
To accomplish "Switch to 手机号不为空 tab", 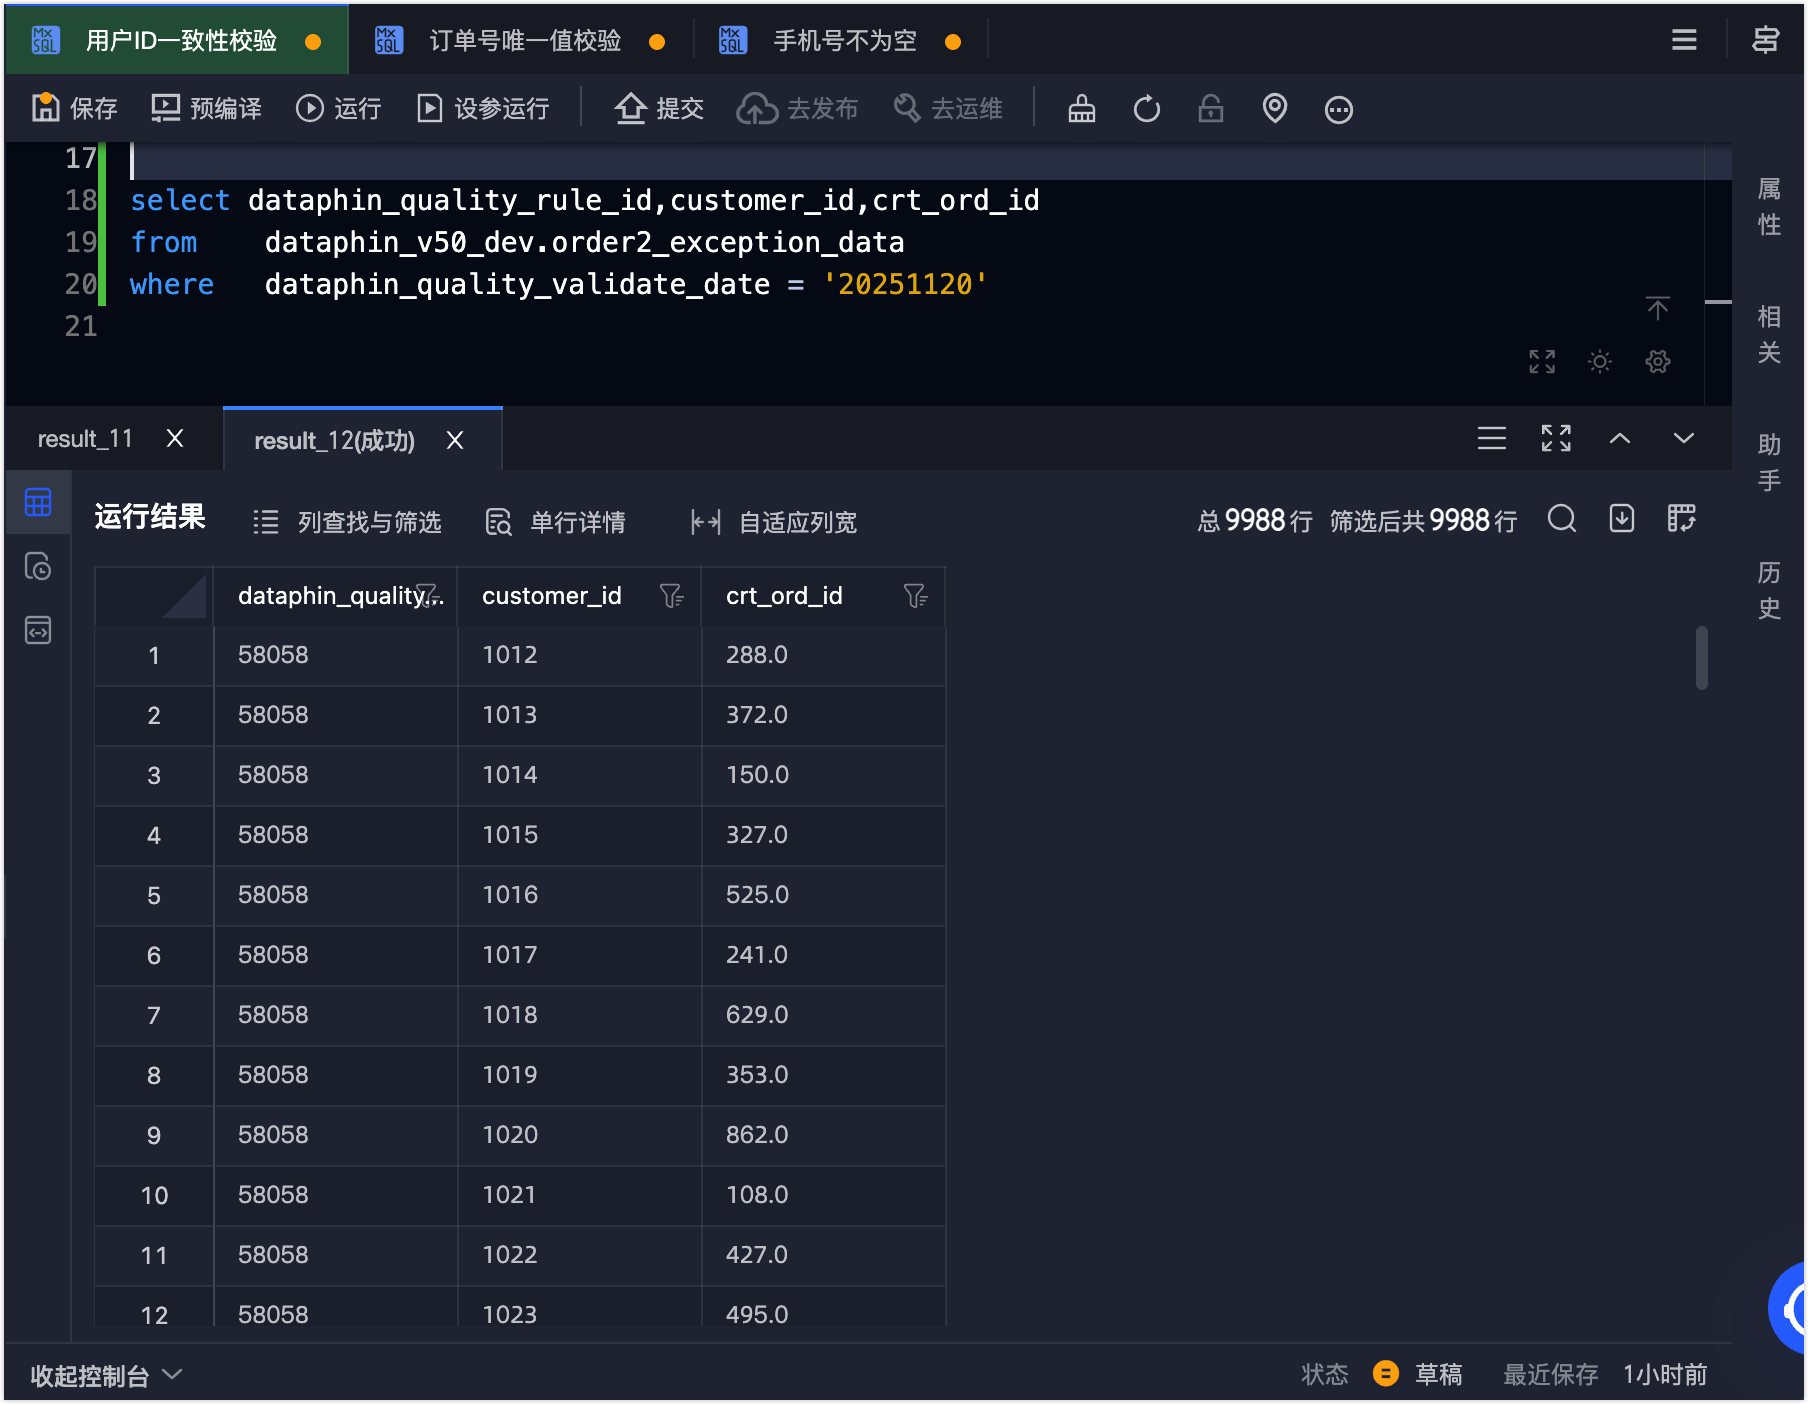I will (x=840, y=40).
